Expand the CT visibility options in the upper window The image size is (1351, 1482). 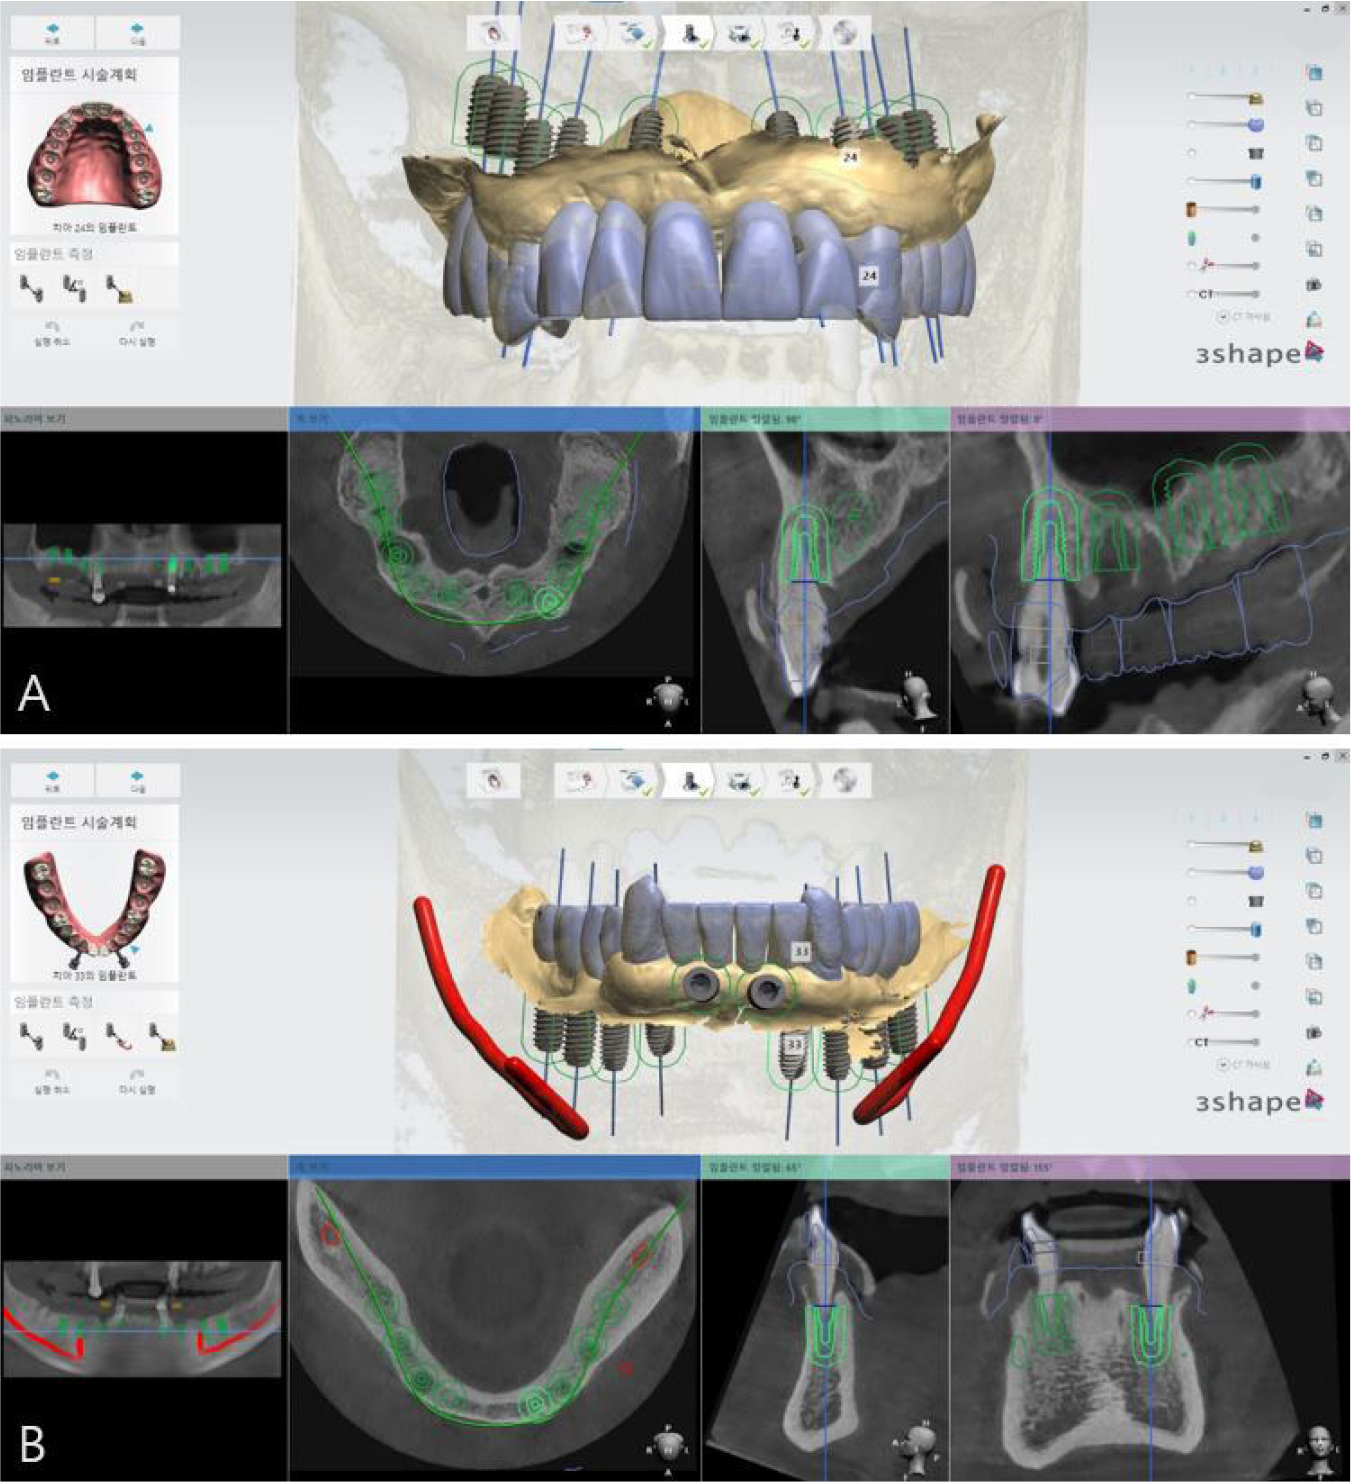pyautogui.click(x=1223, y=317)
